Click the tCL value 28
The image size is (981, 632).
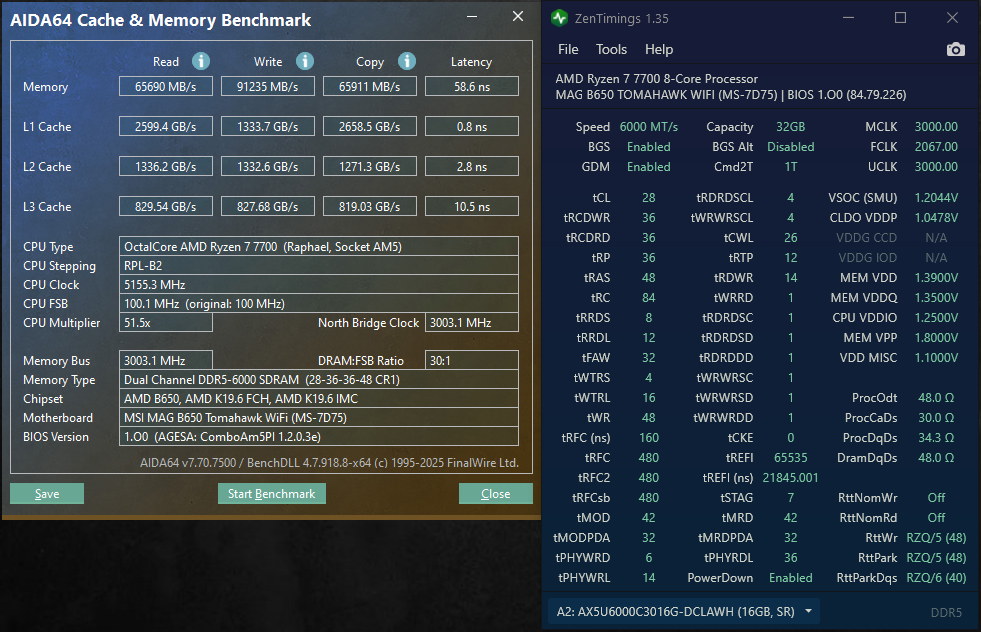[649, 198]
